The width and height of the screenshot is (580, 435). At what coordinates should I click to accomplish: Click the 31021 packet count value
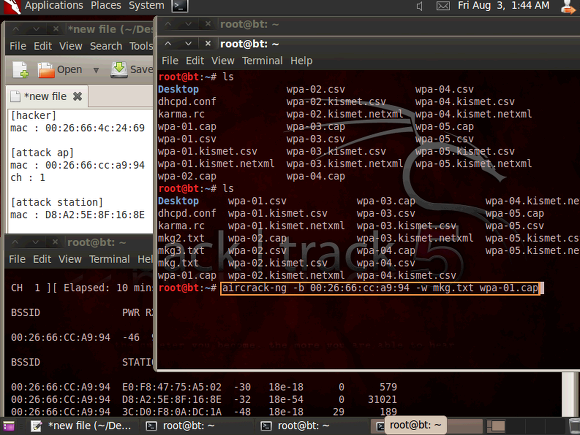tap(382, 399)
